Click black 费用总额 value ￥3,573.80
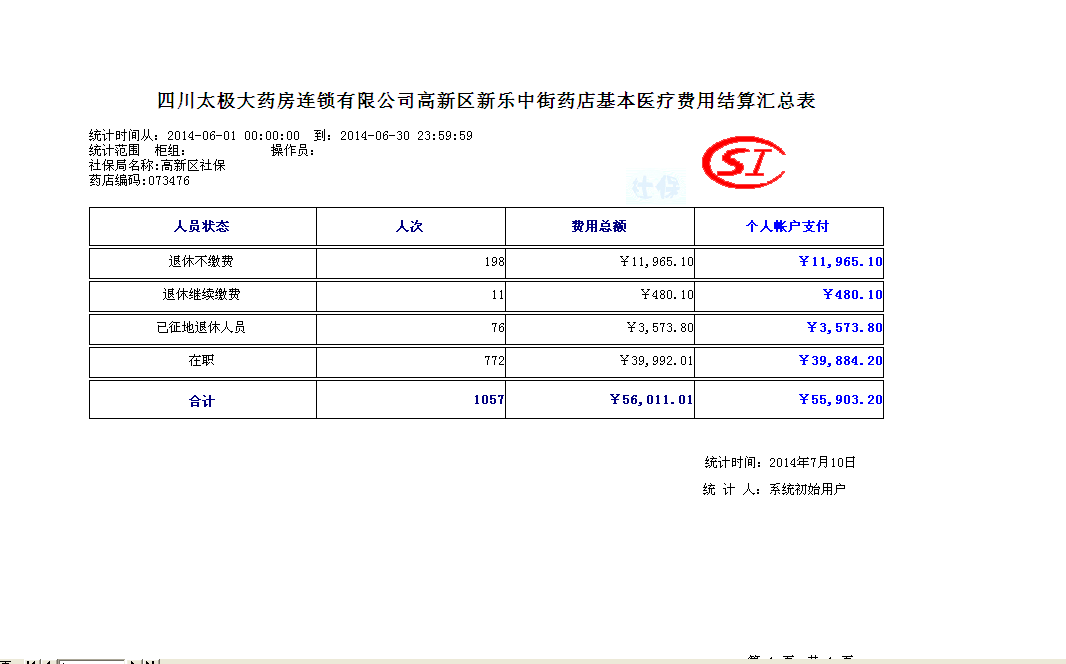Viewport: 1066px width, 664px height. [x=659, y=328]
